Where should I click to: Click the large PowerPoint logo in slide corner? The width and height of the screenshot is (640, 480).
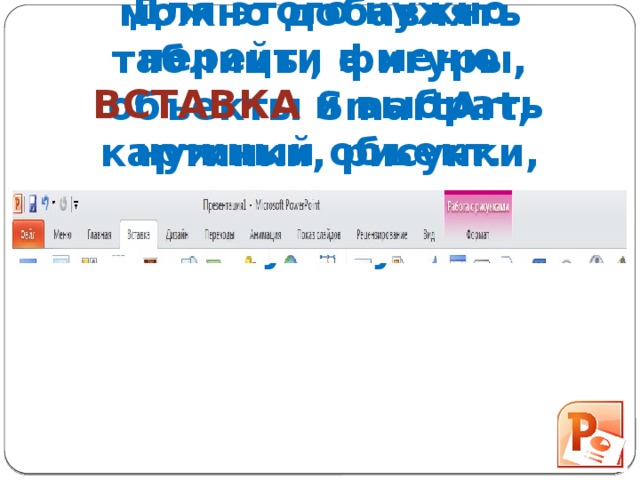pyautogui.click(x=591, y=434)
